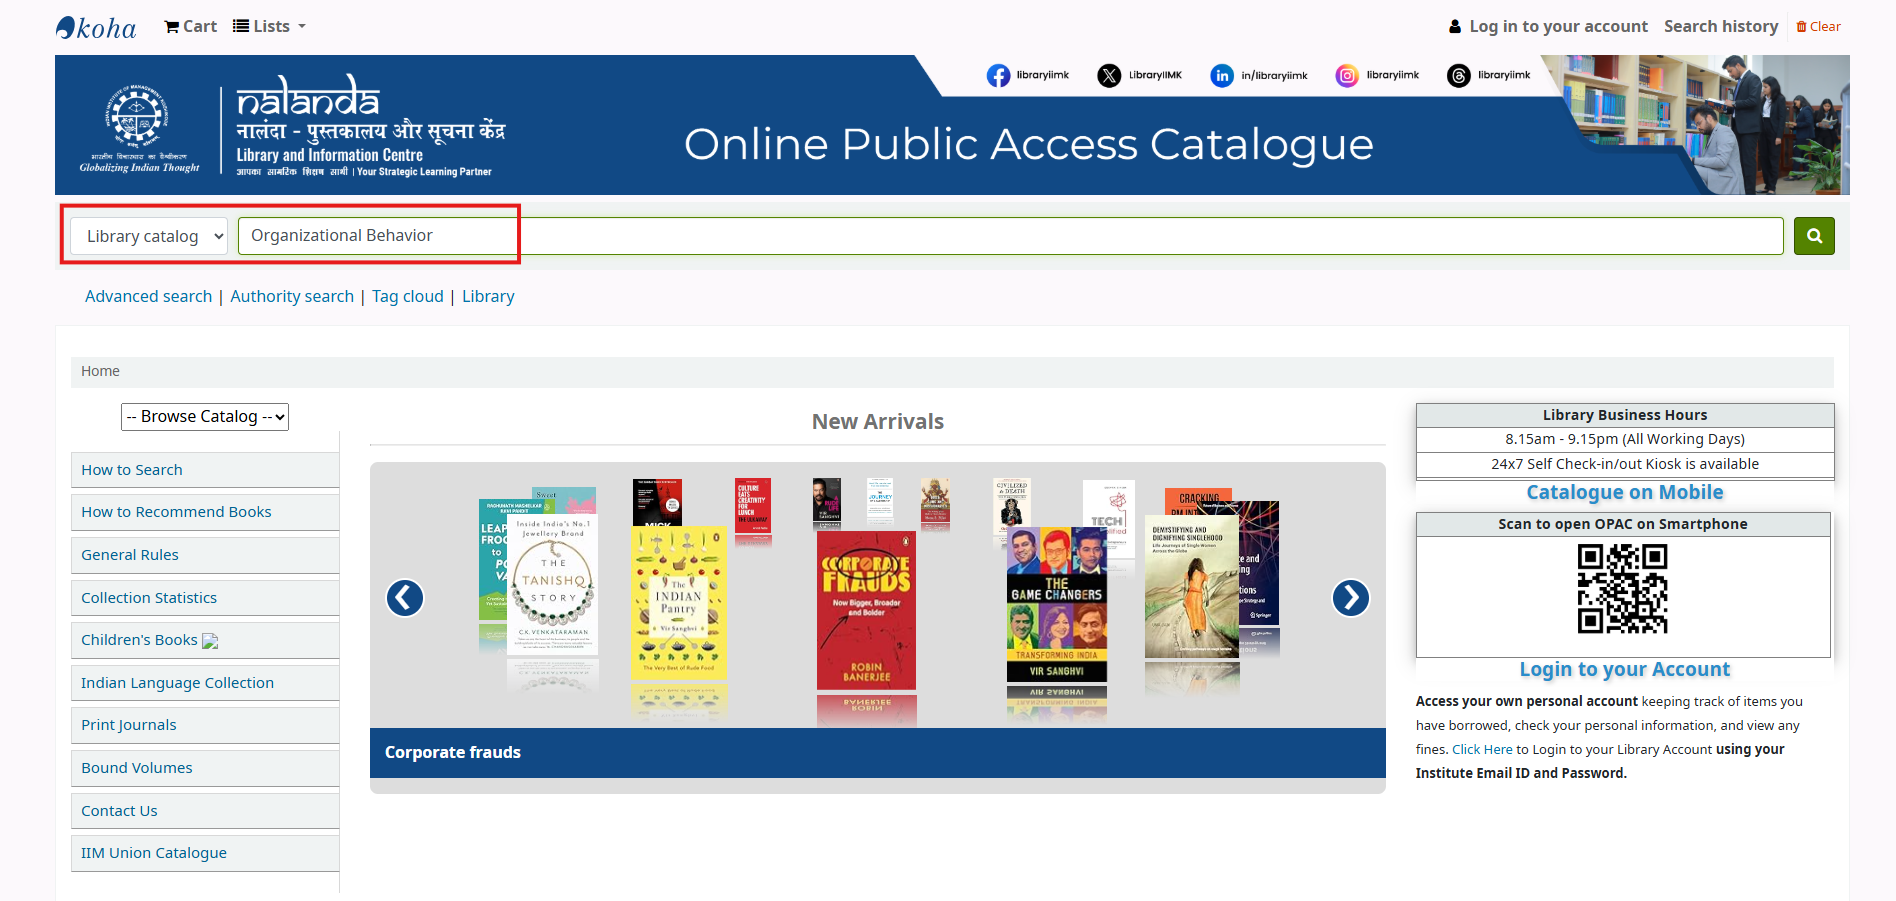Expand the Lists dropdown menu

tap(269, 27)
